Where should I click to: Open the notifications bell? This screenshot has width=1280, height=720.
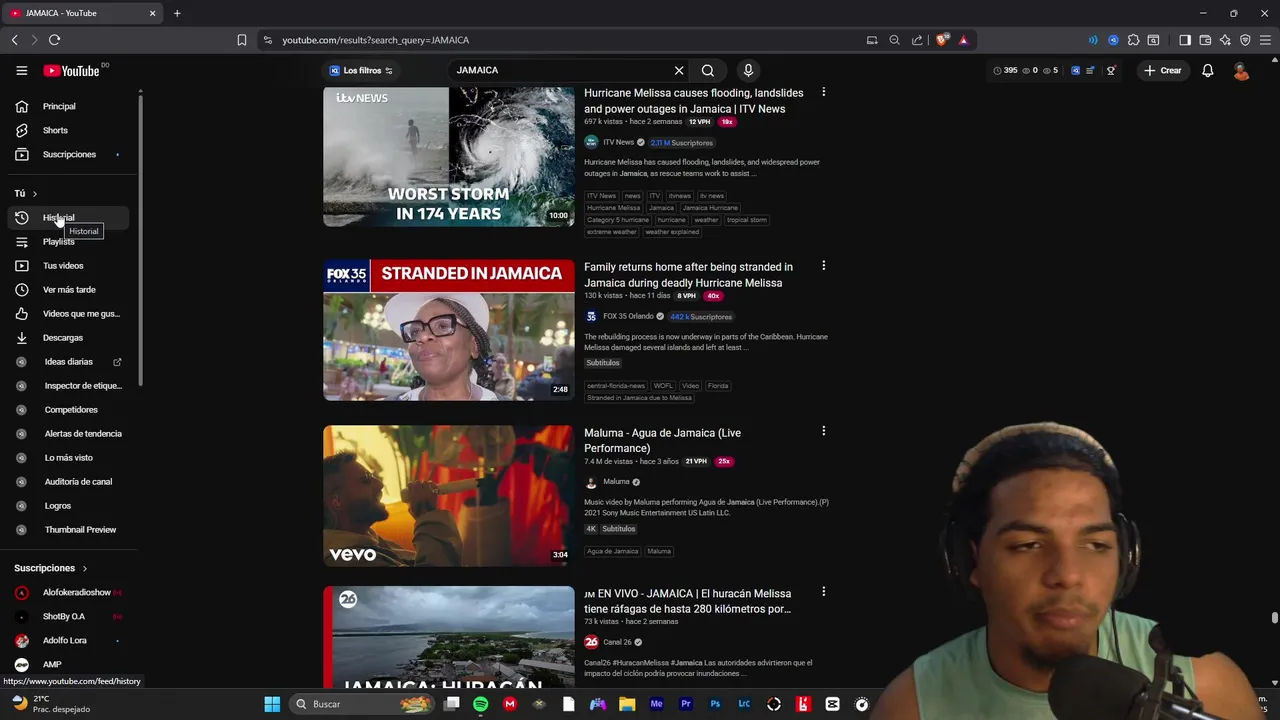click(x=1208, y=70)
